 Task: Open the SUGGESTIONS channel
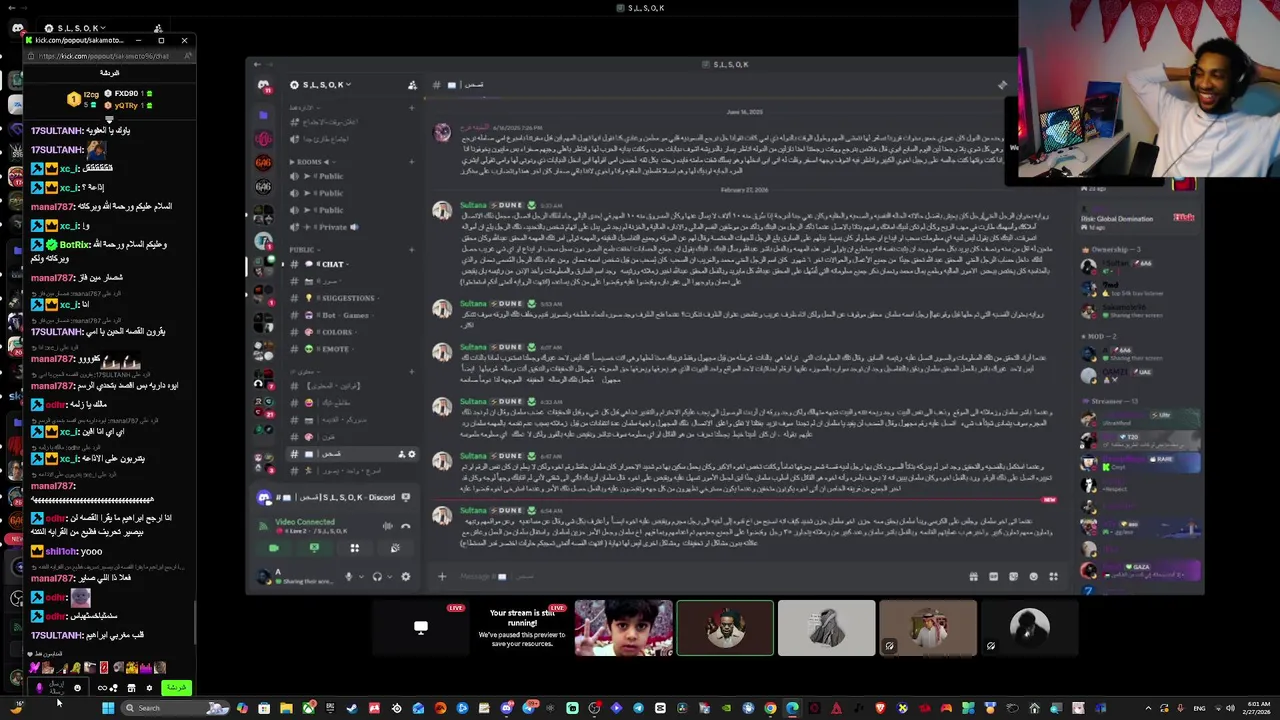[347, 298]
